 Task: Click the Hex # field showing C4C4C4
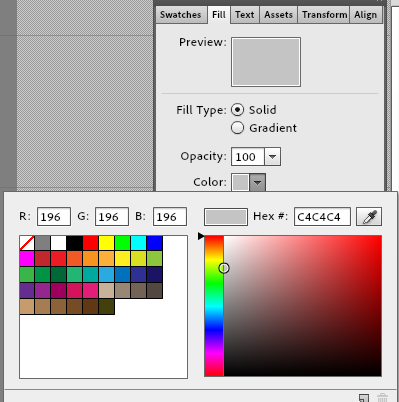[x=322, y=217]
